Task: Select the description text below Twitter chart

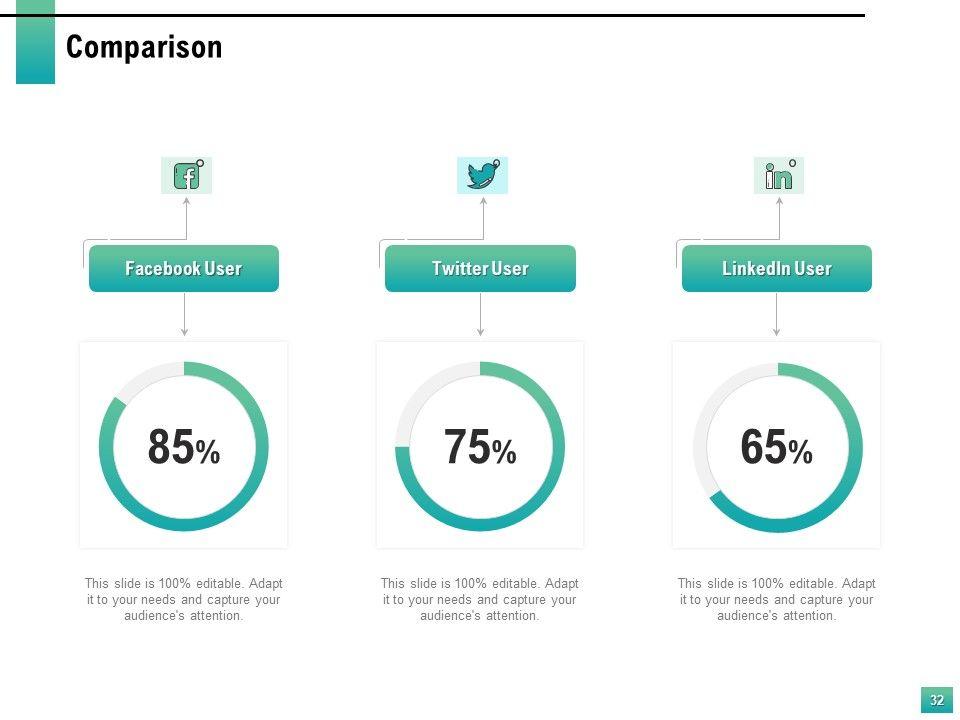Action: (x=480, y=599)
